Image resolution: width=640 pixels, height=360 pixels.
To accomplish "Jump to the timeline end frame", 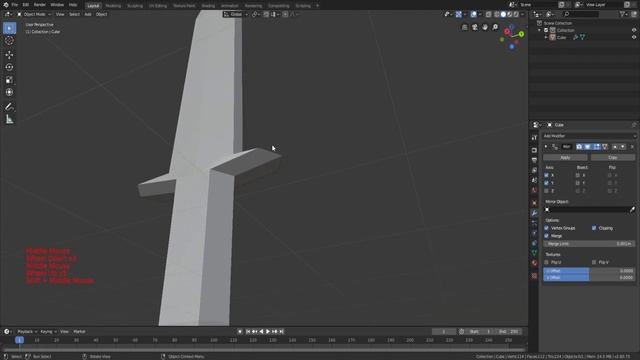I will 281,332.
